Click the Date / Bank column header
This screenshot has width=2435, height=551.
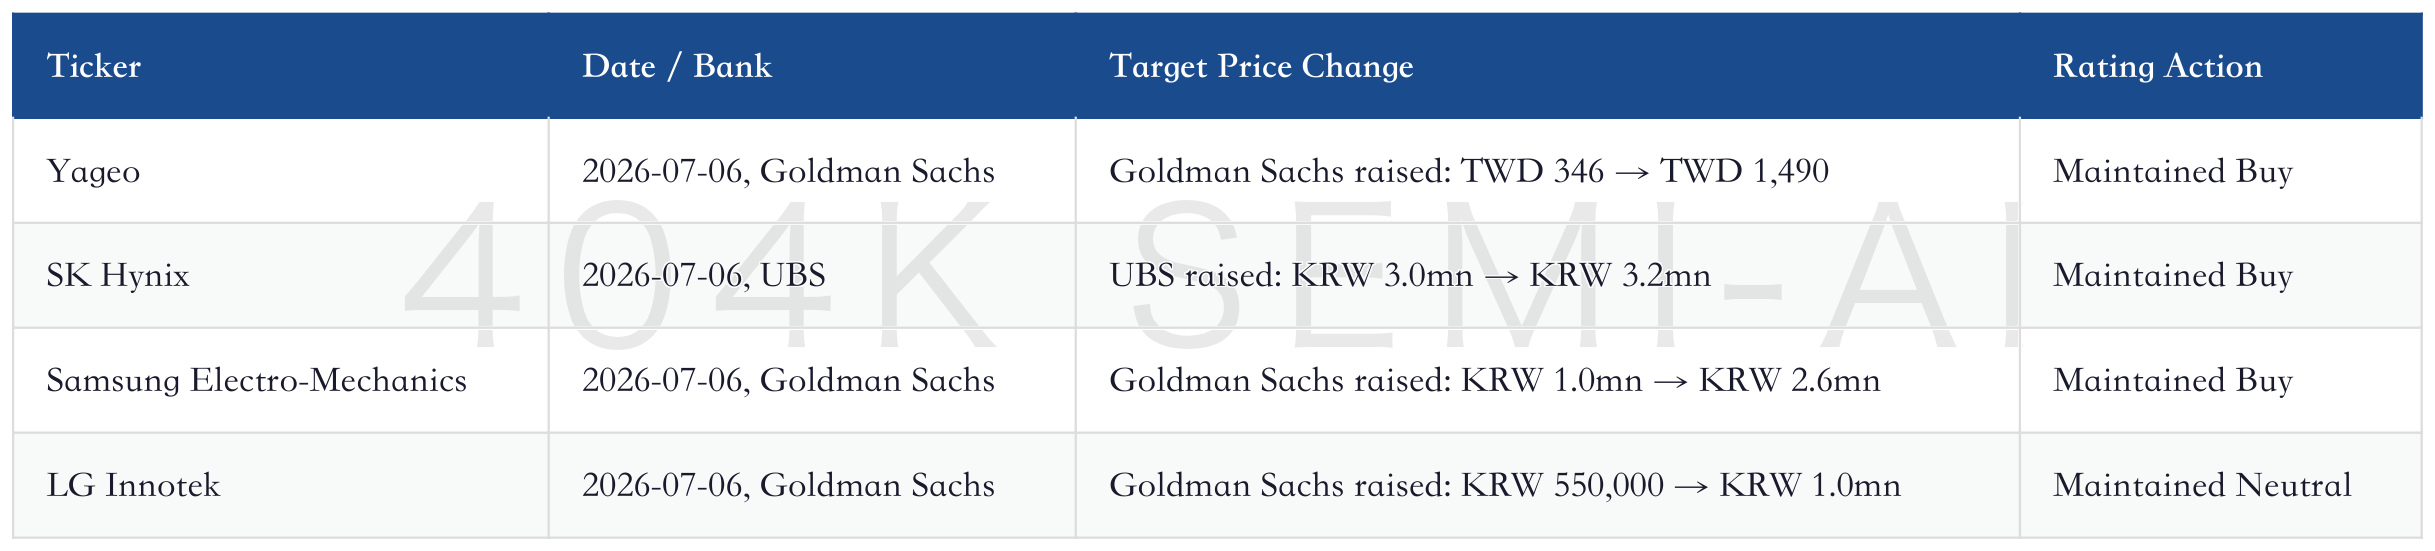[812, 66]
